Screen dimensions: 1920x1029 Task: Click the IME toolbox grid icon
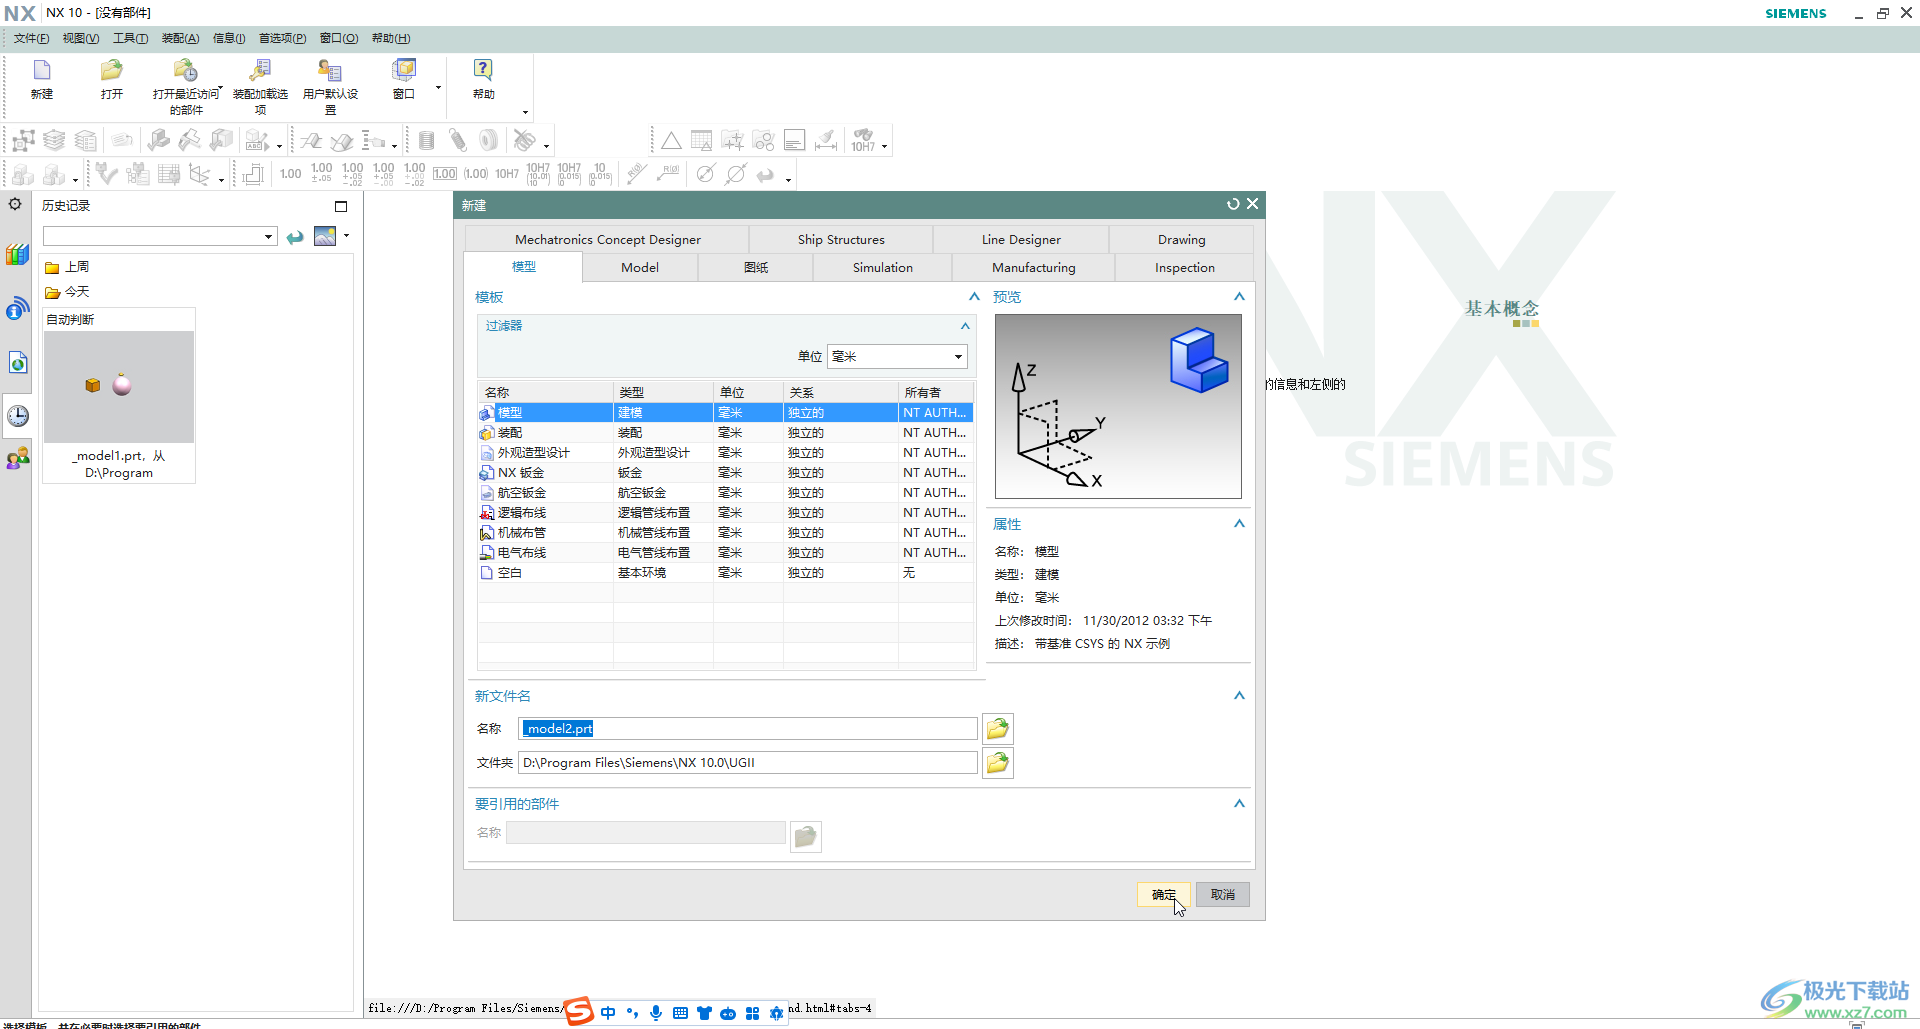coord(753,1013)
